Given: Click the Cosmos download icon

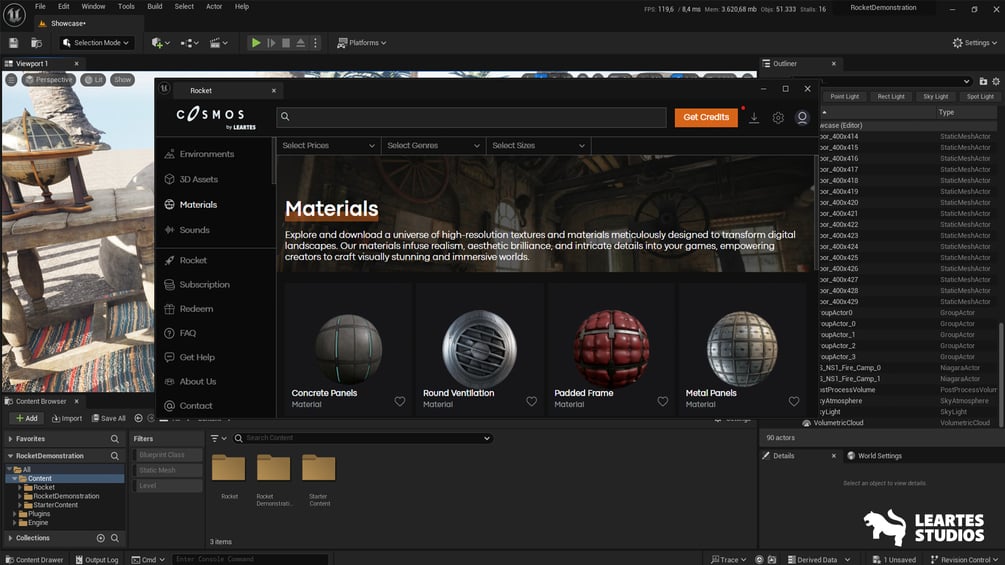Looking at the screenshot, I should pyautogui.click(x=754, y=118).
